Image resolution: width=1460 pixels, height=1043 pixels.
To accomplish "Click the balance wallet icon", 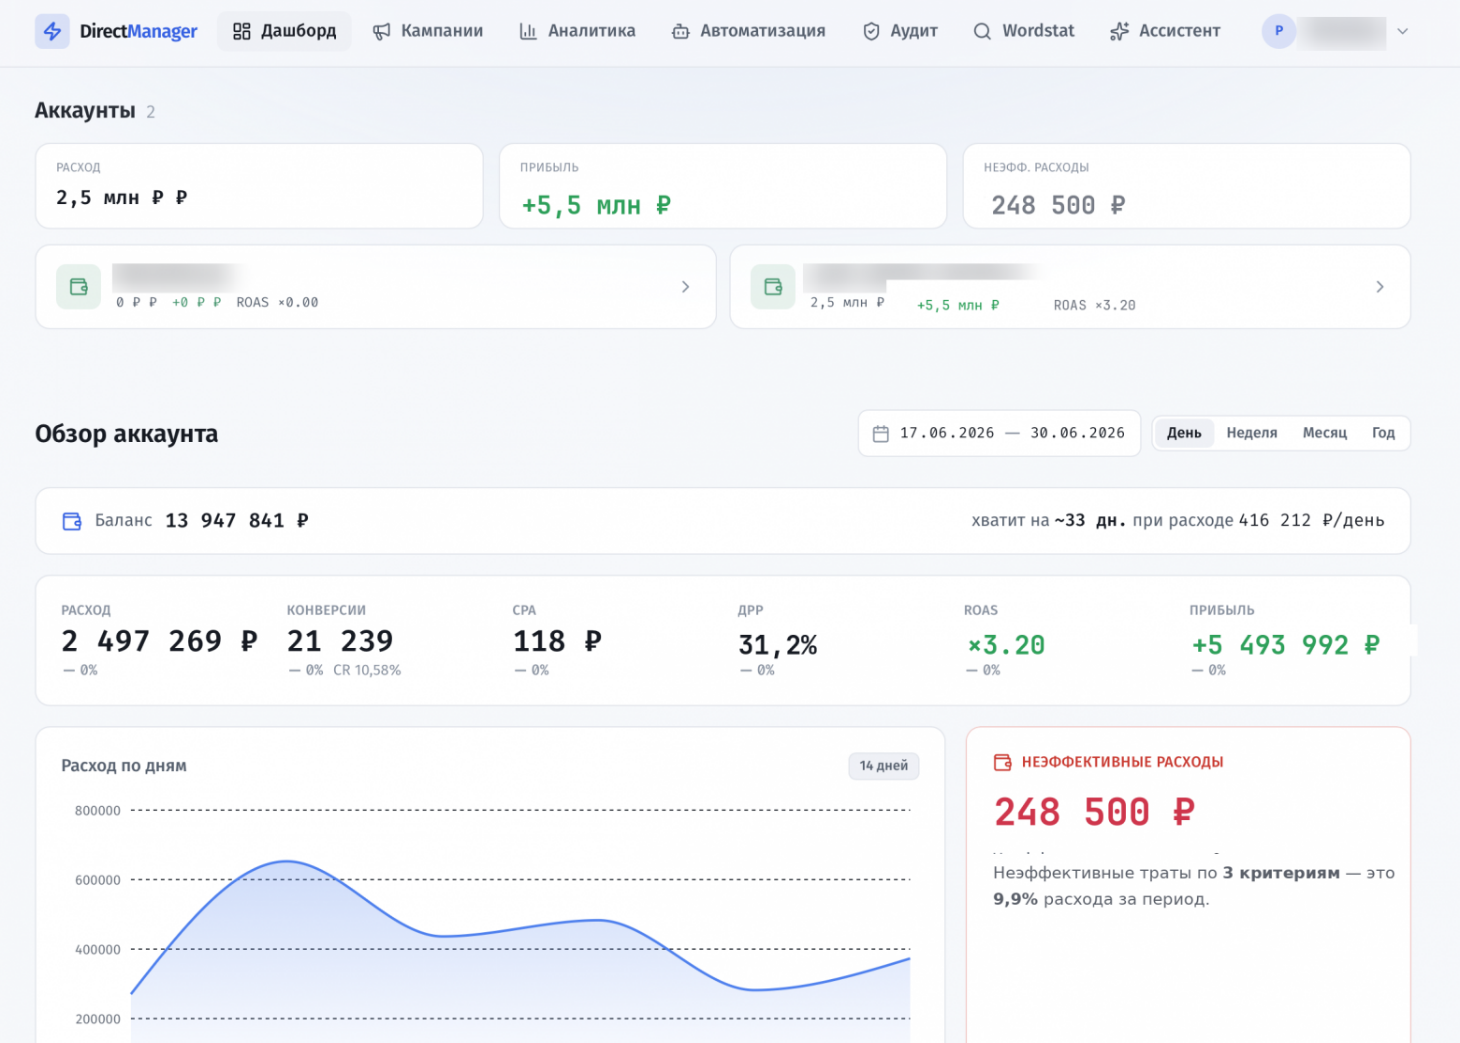I will point(72,521).
